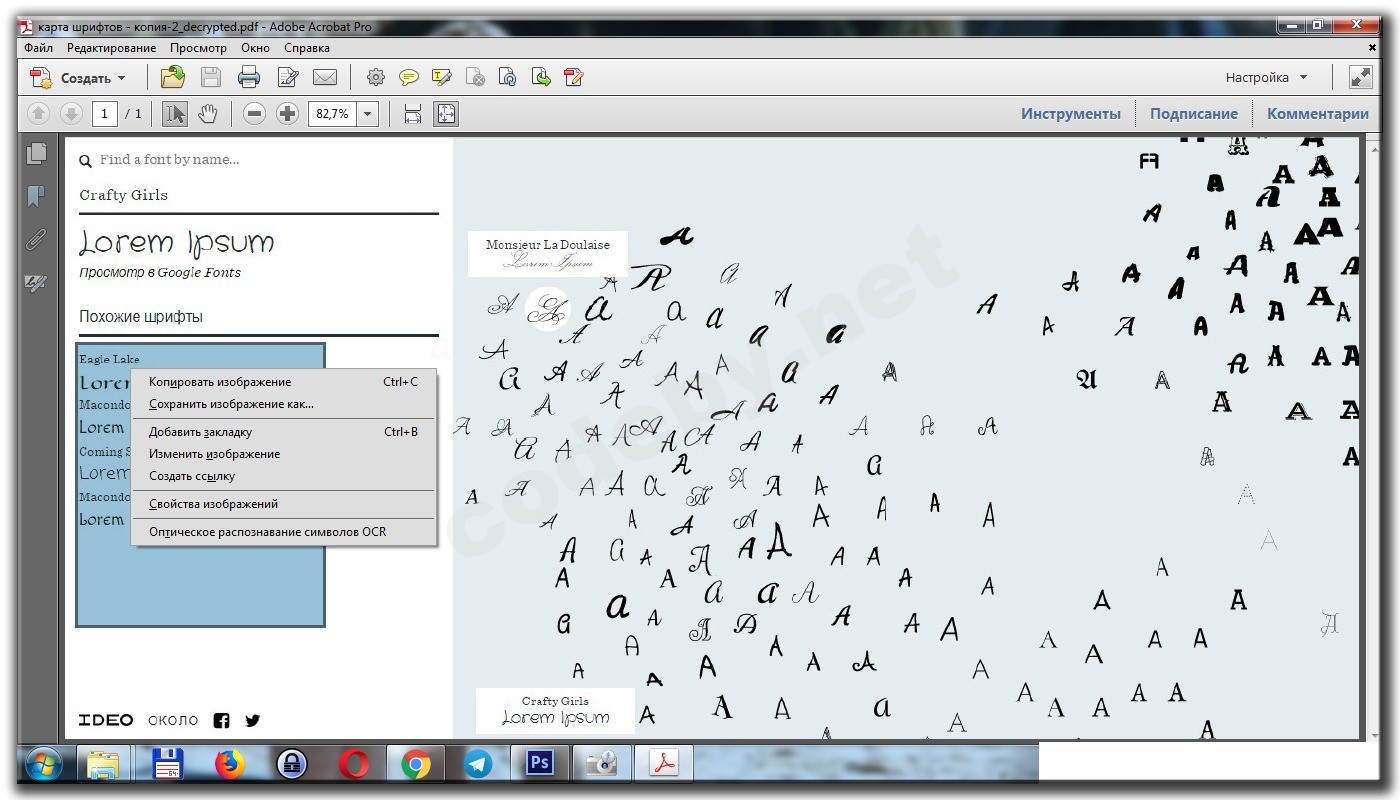The image size is (1400, 800).
Task: Click the zoom in plus button
Action: point(287,114)
